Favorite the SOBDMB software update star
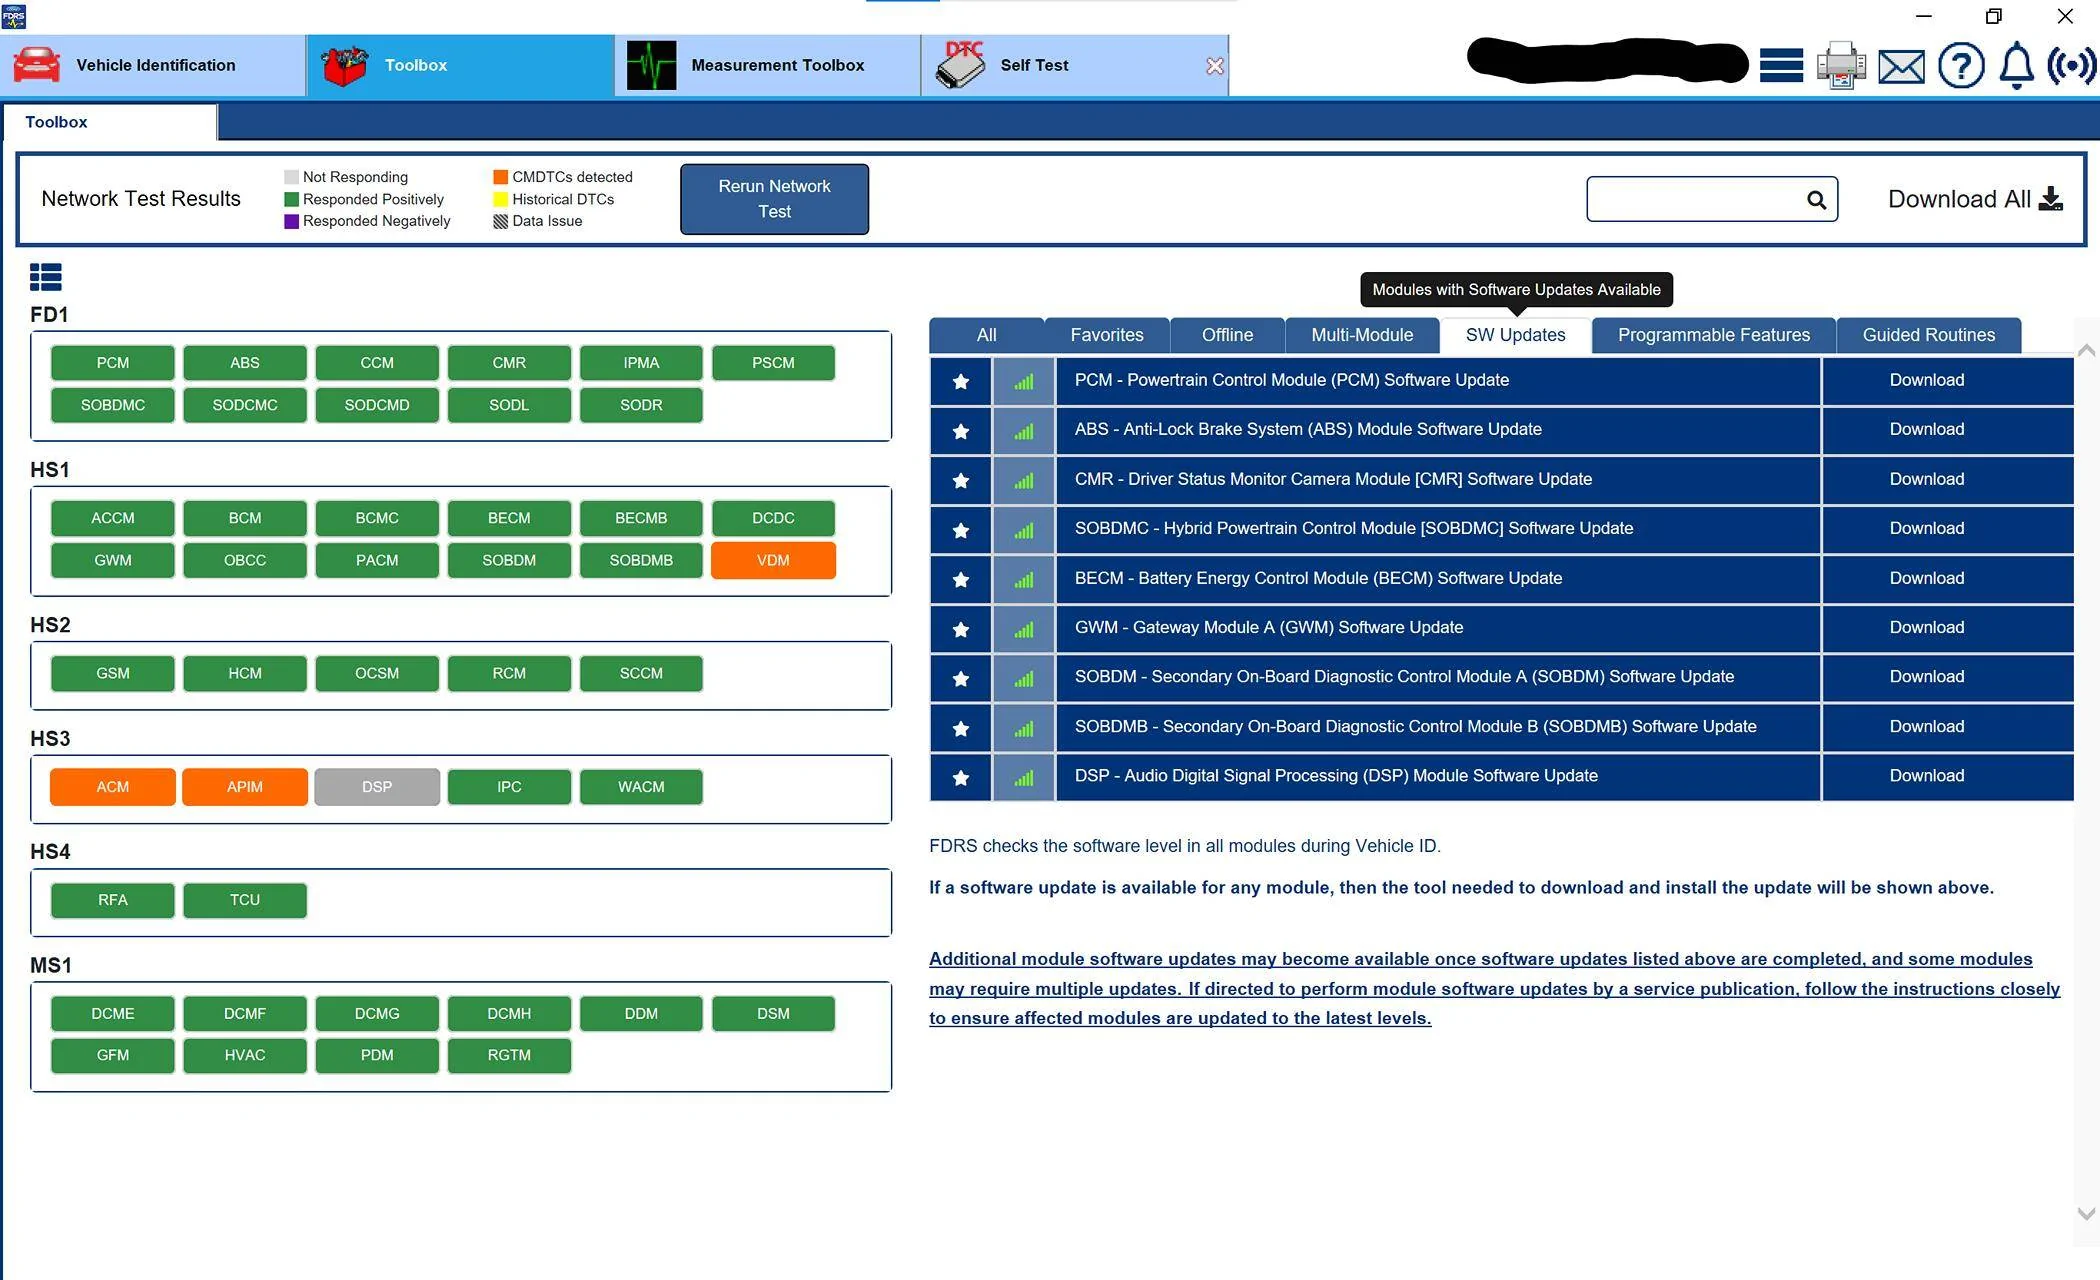The height and width of the screenshot is (1280, 2100). [x=961, y=728]
